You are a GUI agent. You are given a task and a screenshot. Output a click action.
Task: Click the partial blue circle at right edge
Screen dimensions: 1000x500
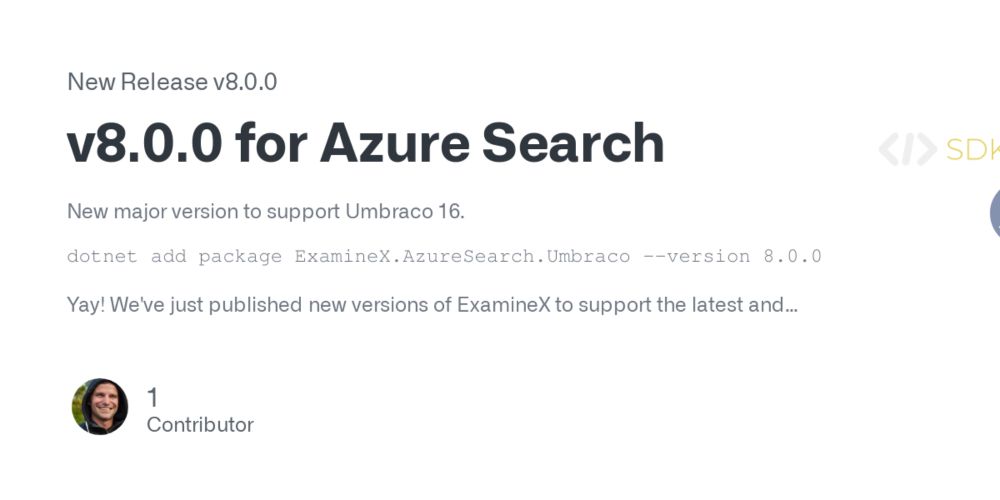[x=995, y=214]
